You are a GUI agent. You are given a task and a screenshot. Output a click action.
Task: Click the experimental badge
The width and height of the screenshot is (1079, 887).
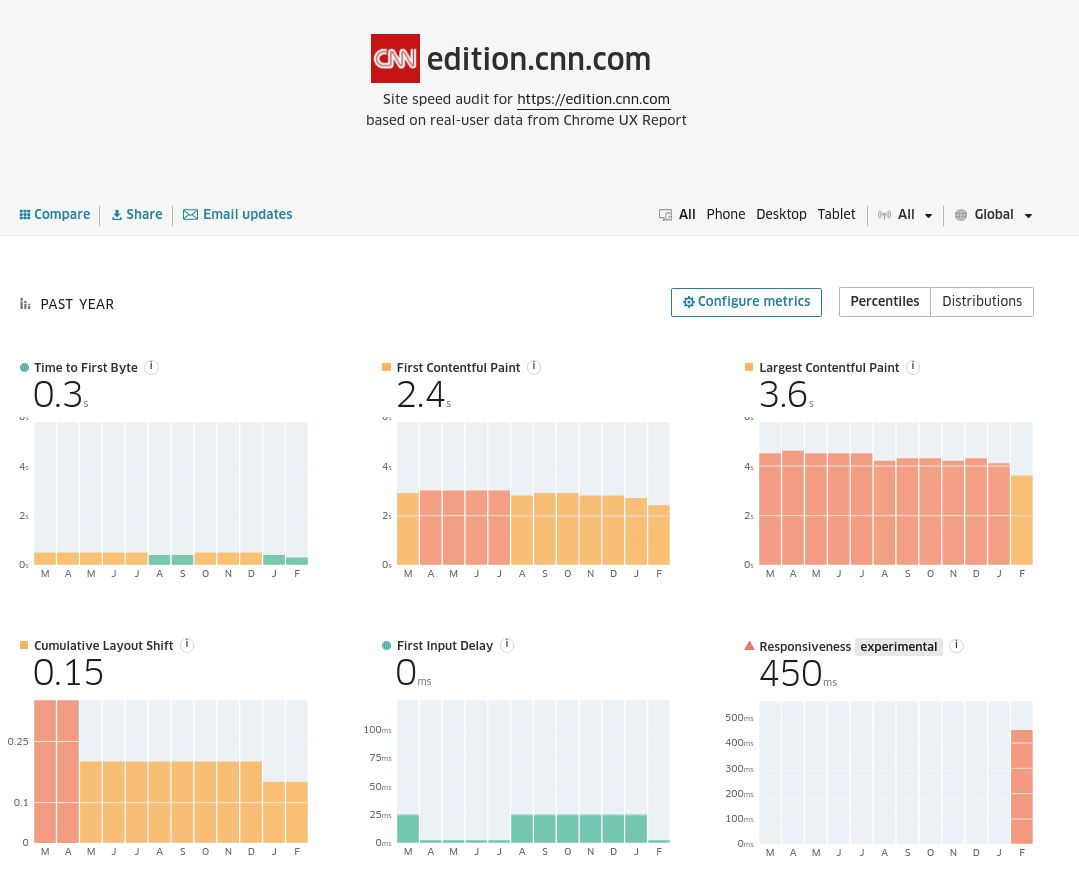click(899, 647)
